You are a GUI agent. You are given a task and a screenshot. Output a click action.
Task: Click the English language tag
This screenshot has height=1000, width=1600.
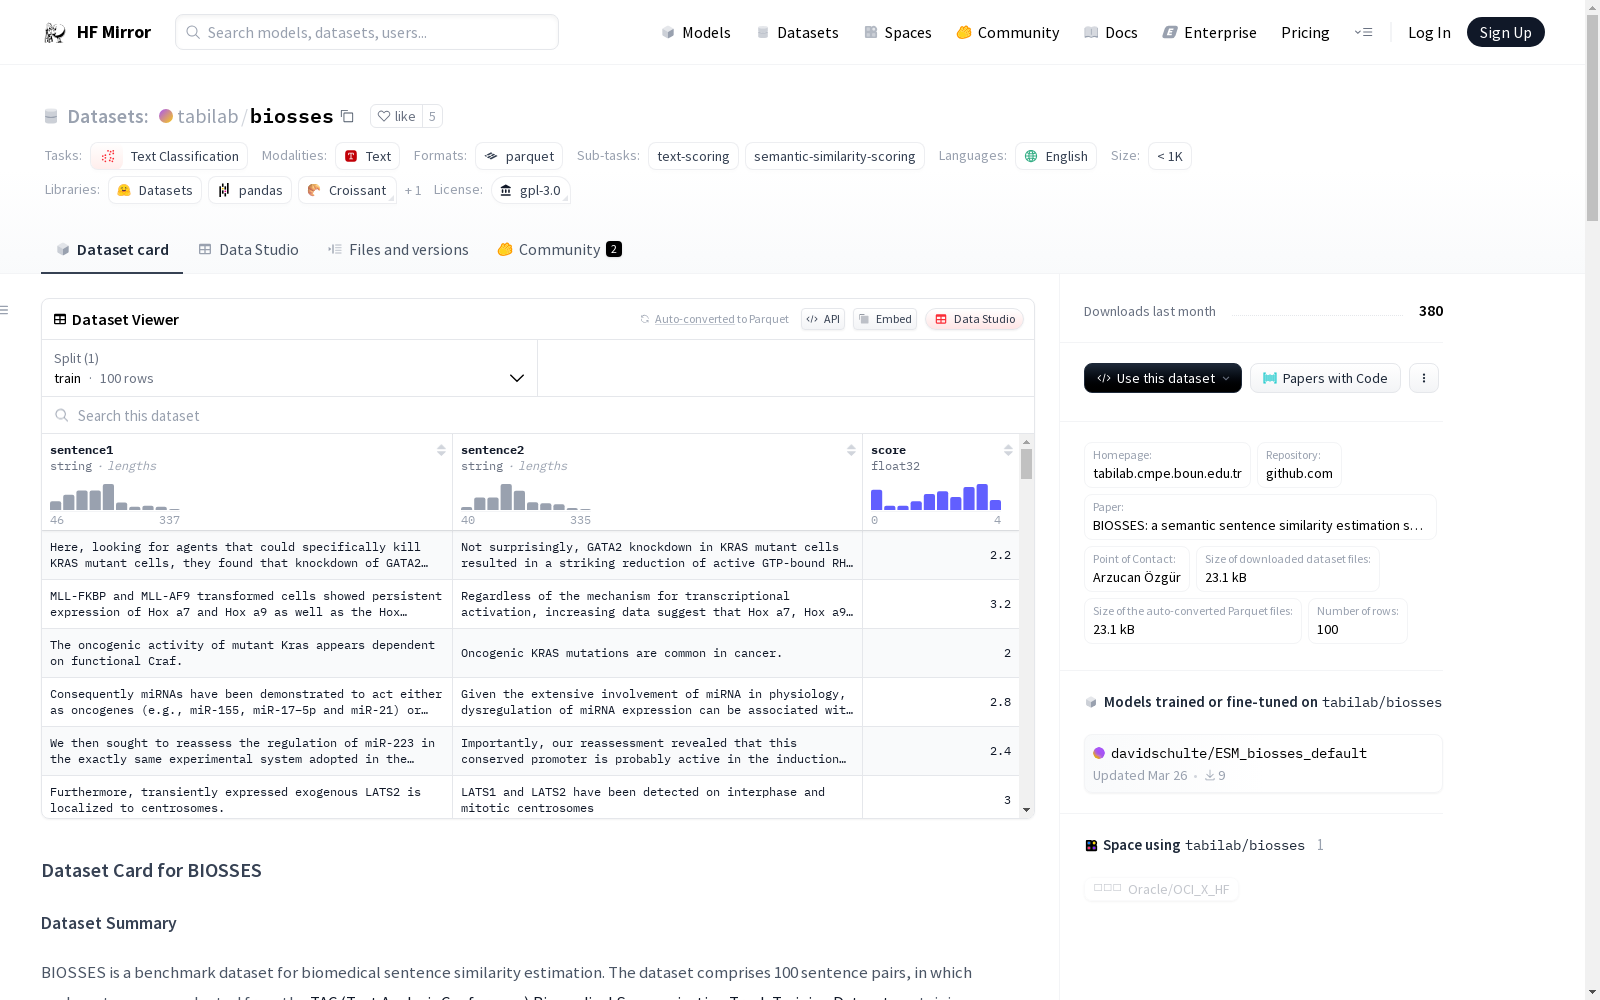click(1056, 156)
